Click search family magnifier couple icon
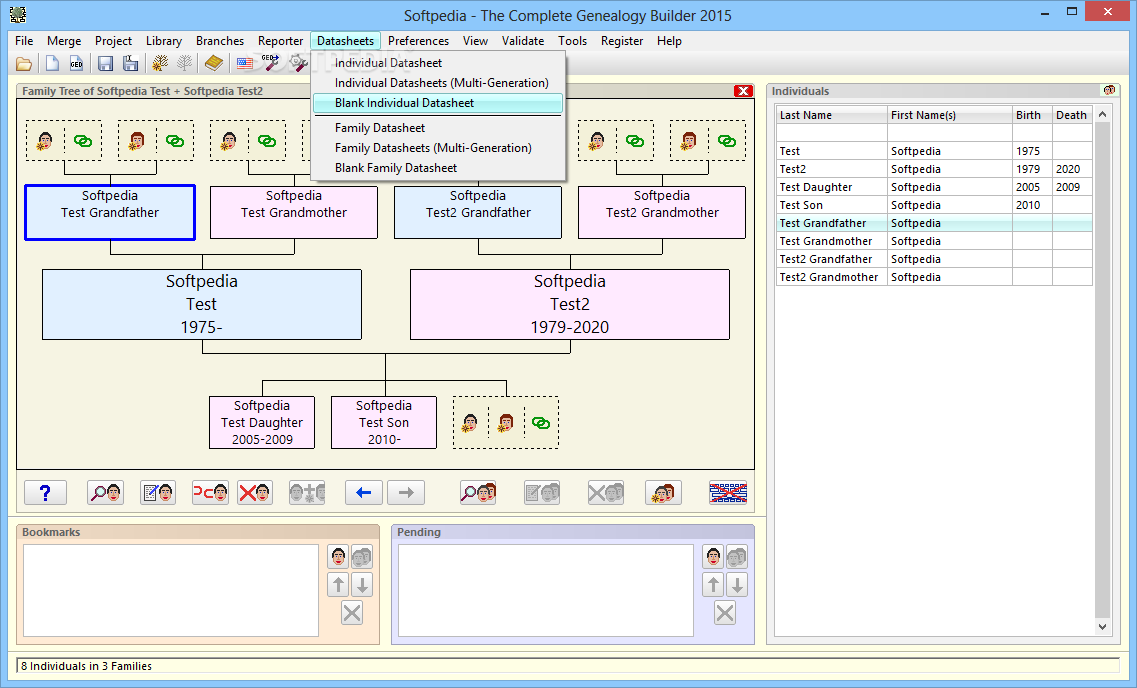Screen dimensions: 1137x688 coord(478,493)
